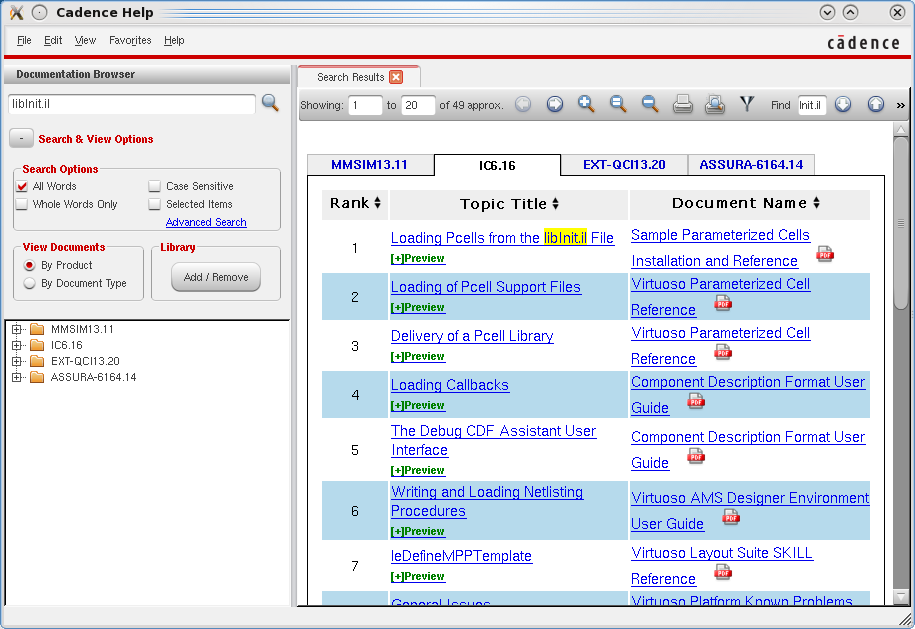This screenshot has height=629, width=915.
Task: Click the Advanced Search link
Action: [x=206, y=222]
